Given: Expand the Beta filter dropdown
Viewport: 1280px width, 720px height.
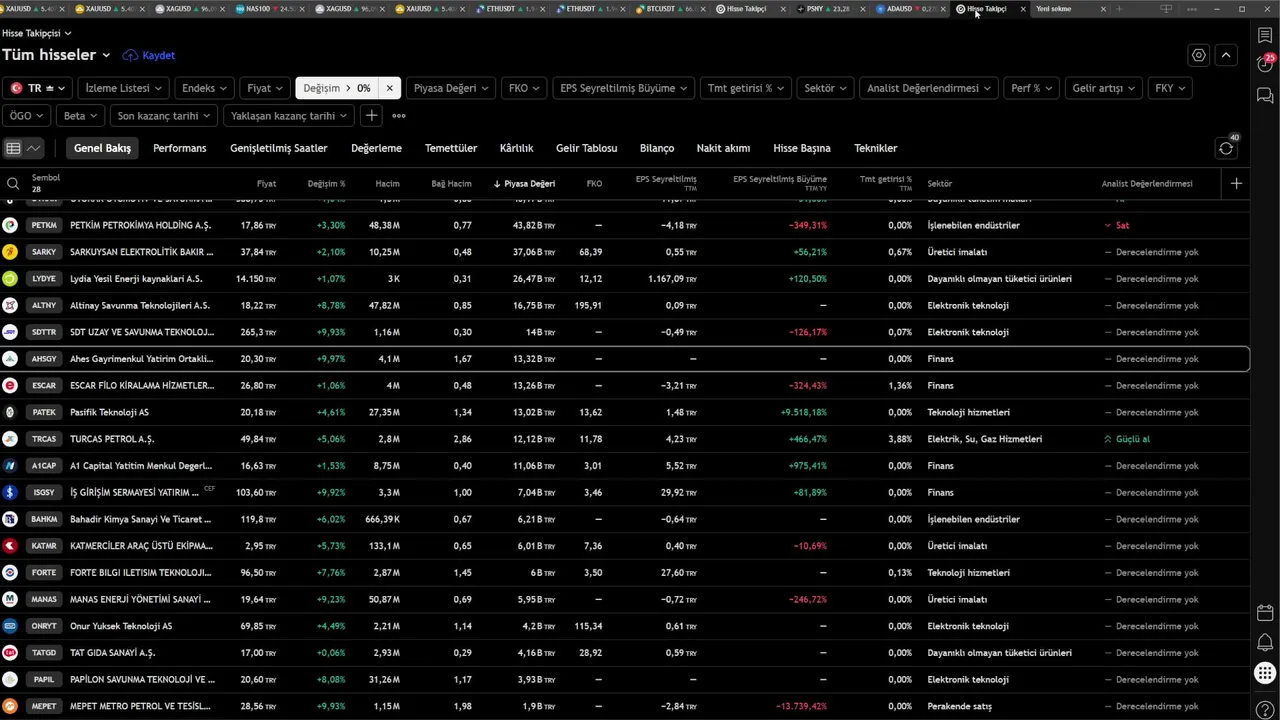Looking at the screenshot, I should point(81,116).
